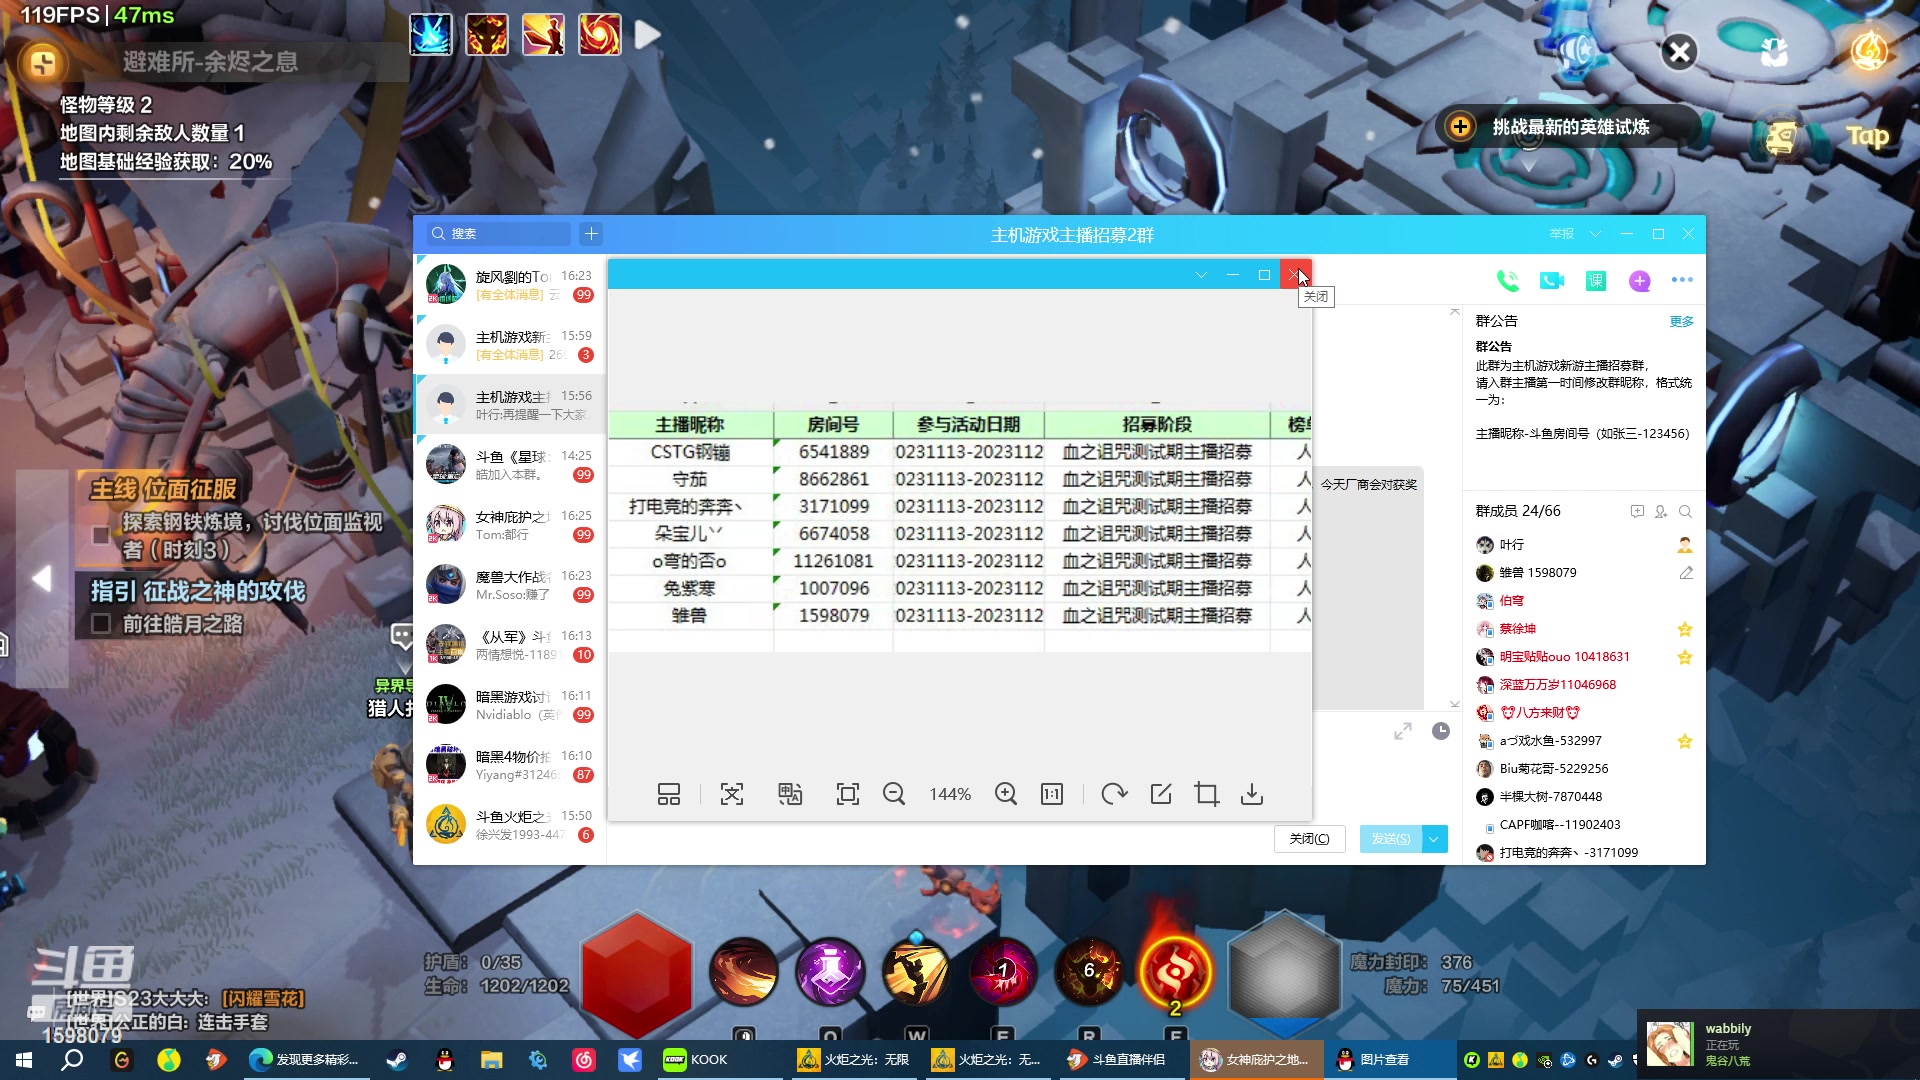1920x1080 pixels.
Task: Click the plus button next to search box
Action: [591, 233]
